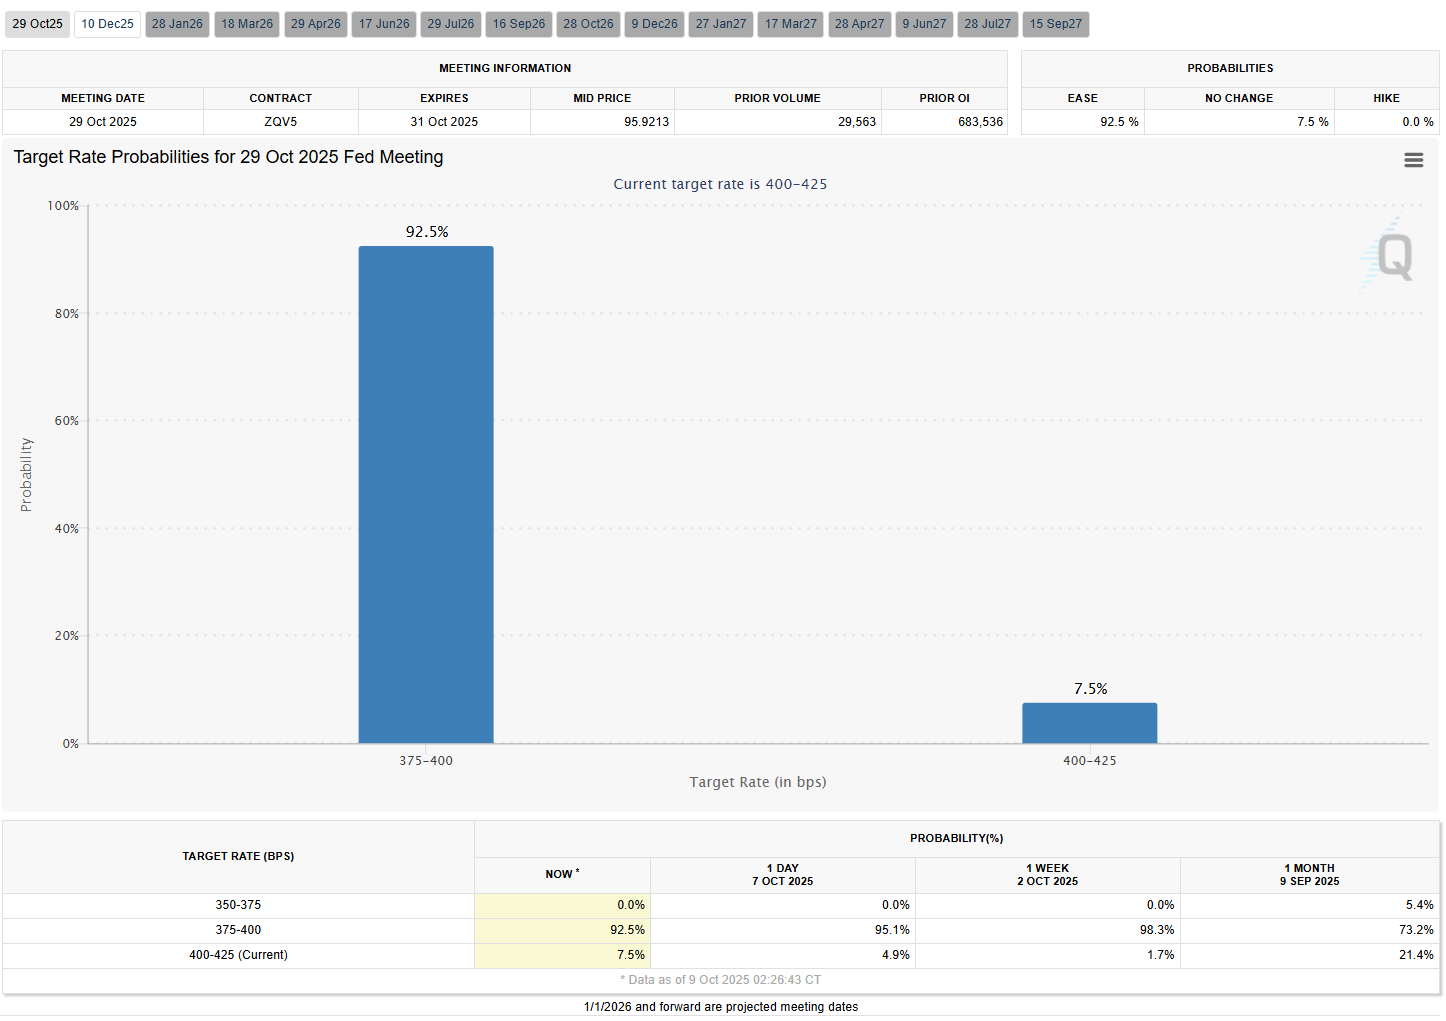Switch to the 9 Jun27 tab
The image size is (1446, 1021).
(924, 24)
